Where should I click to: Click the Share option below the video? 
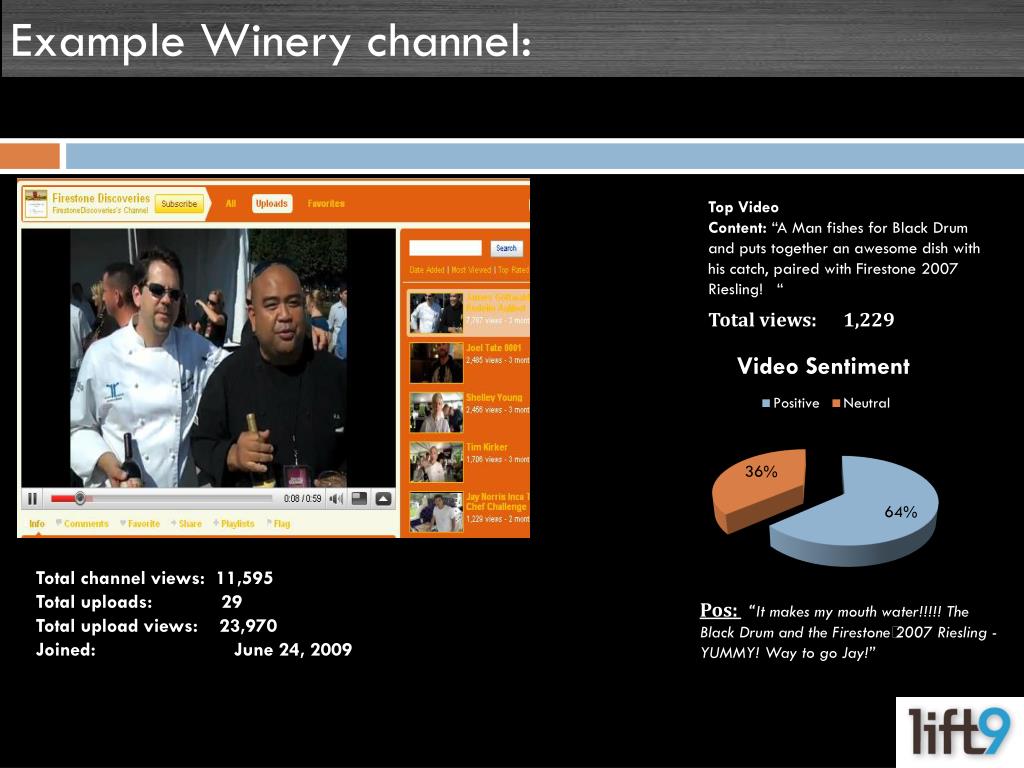(x=187, y=524)
